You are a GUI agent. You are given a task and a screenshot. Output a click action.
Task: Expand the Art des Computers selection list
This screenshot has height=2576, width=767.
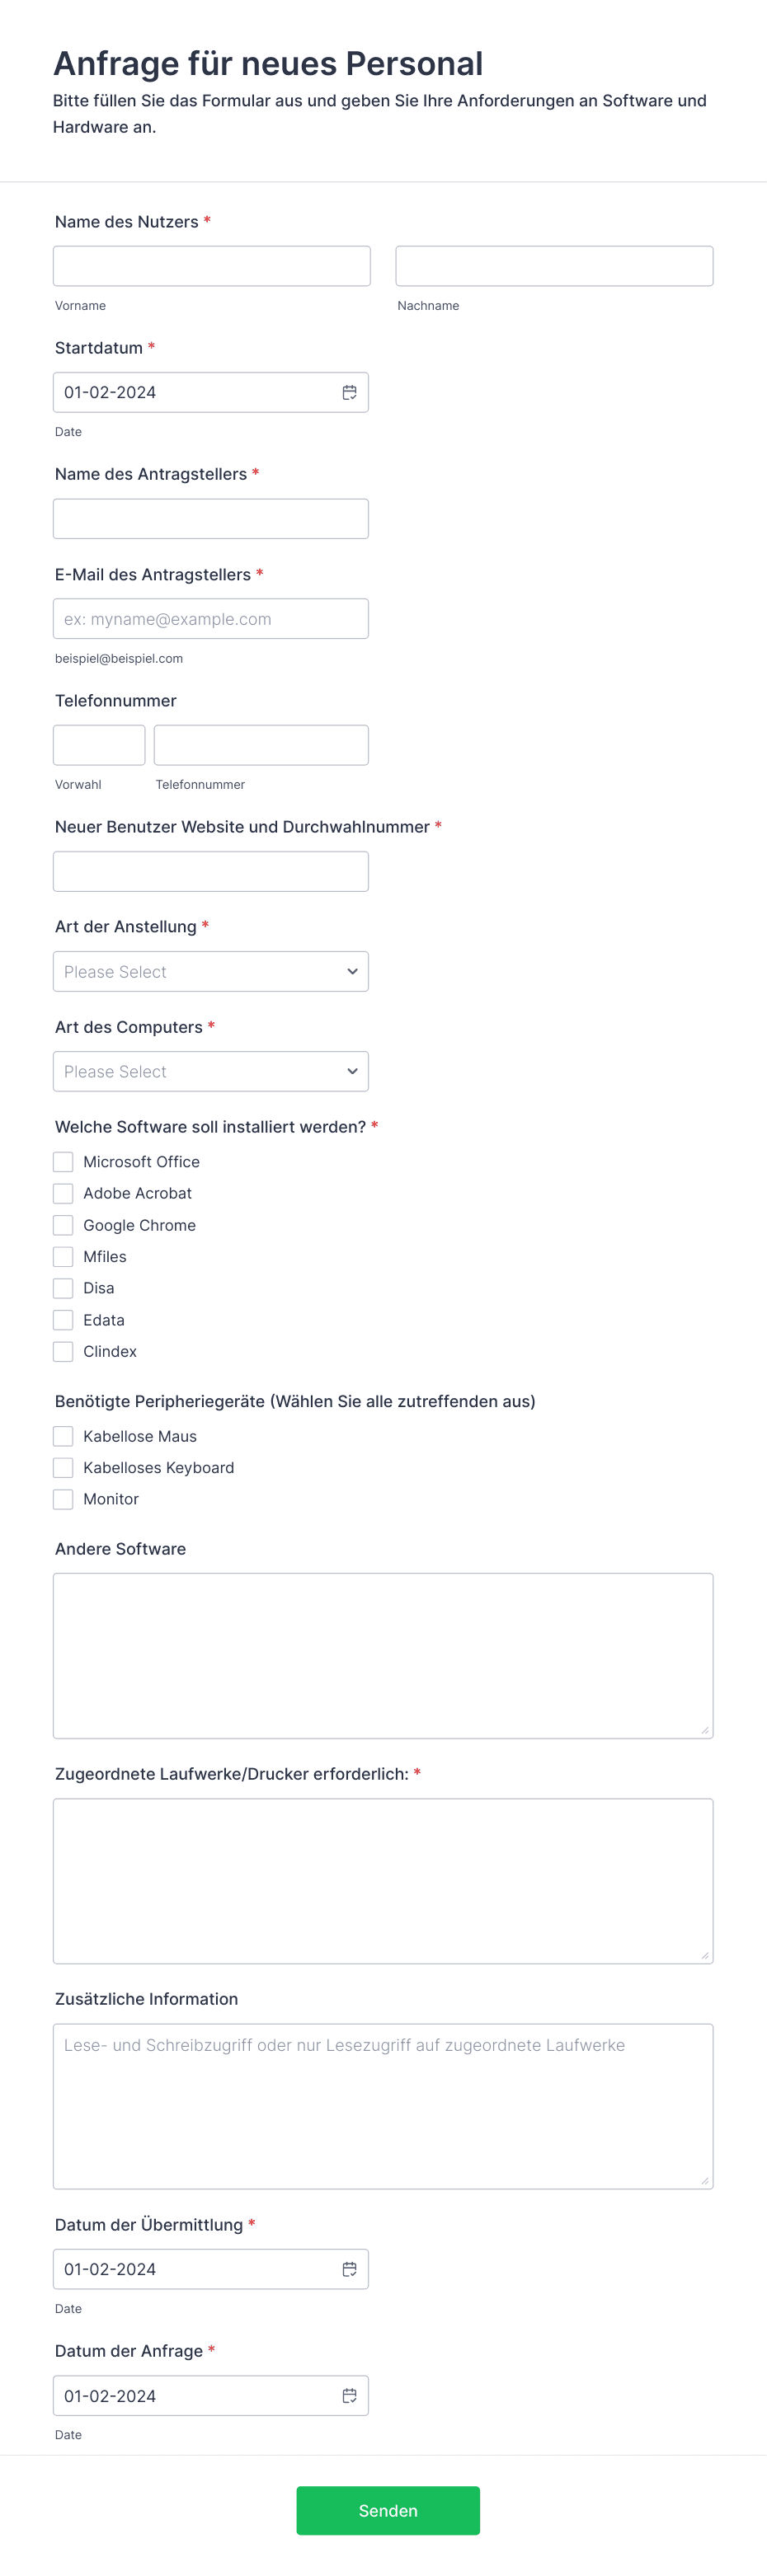tap(210, 1071)
